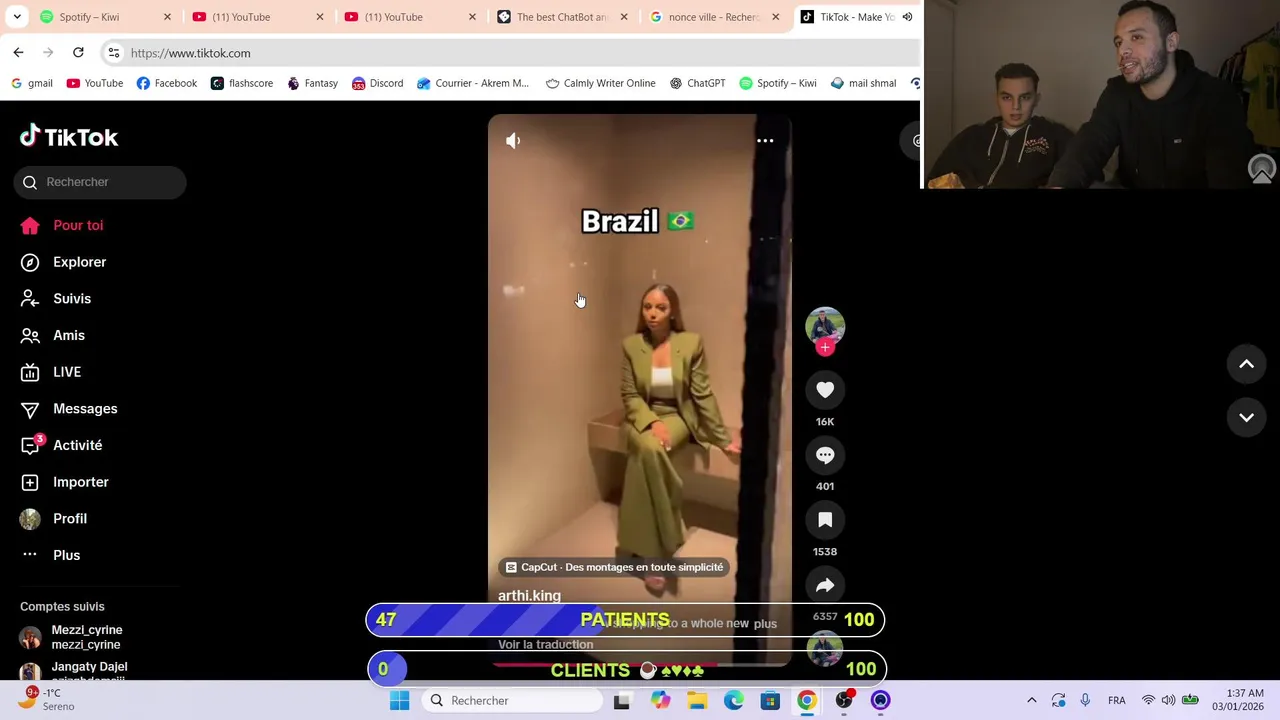Viewport: 1280px width, 720px height.
Task: Like the video with heart icon
Action: [x=825, y=390]
